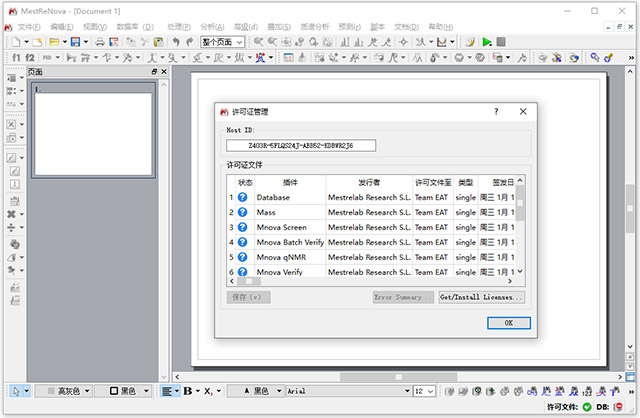640x418 pixels.
Task: Click the blue chain link toolbar icon
Action: [x=595, y=58]
